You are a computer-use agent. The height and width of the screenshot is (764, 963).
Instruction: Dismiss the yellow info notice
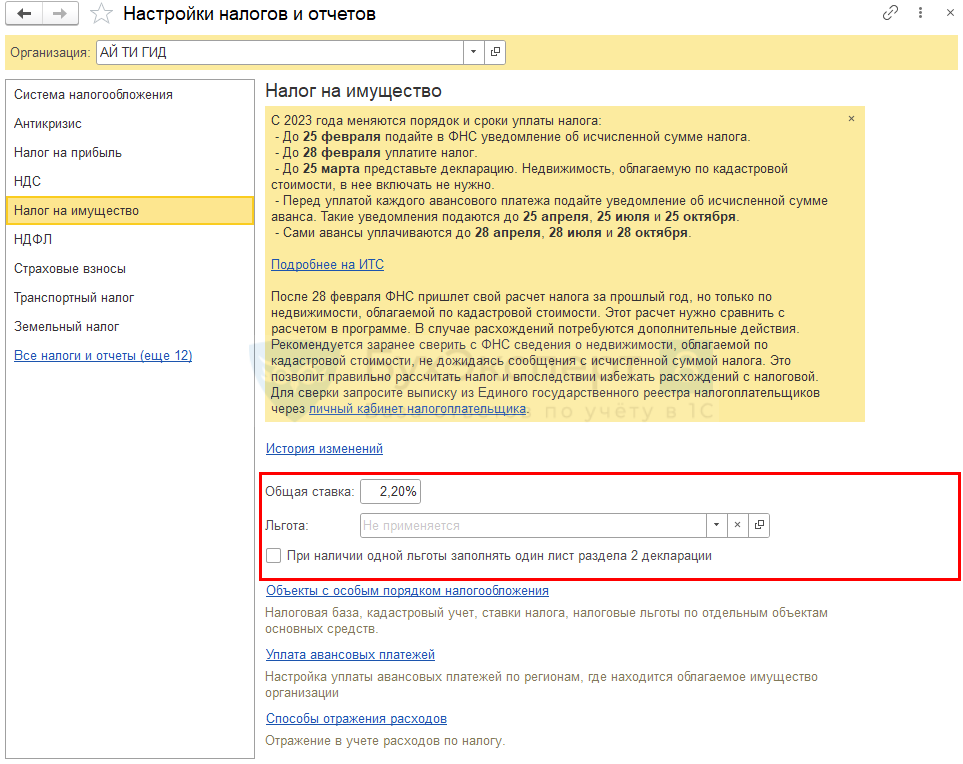click(x=851, y=118)
